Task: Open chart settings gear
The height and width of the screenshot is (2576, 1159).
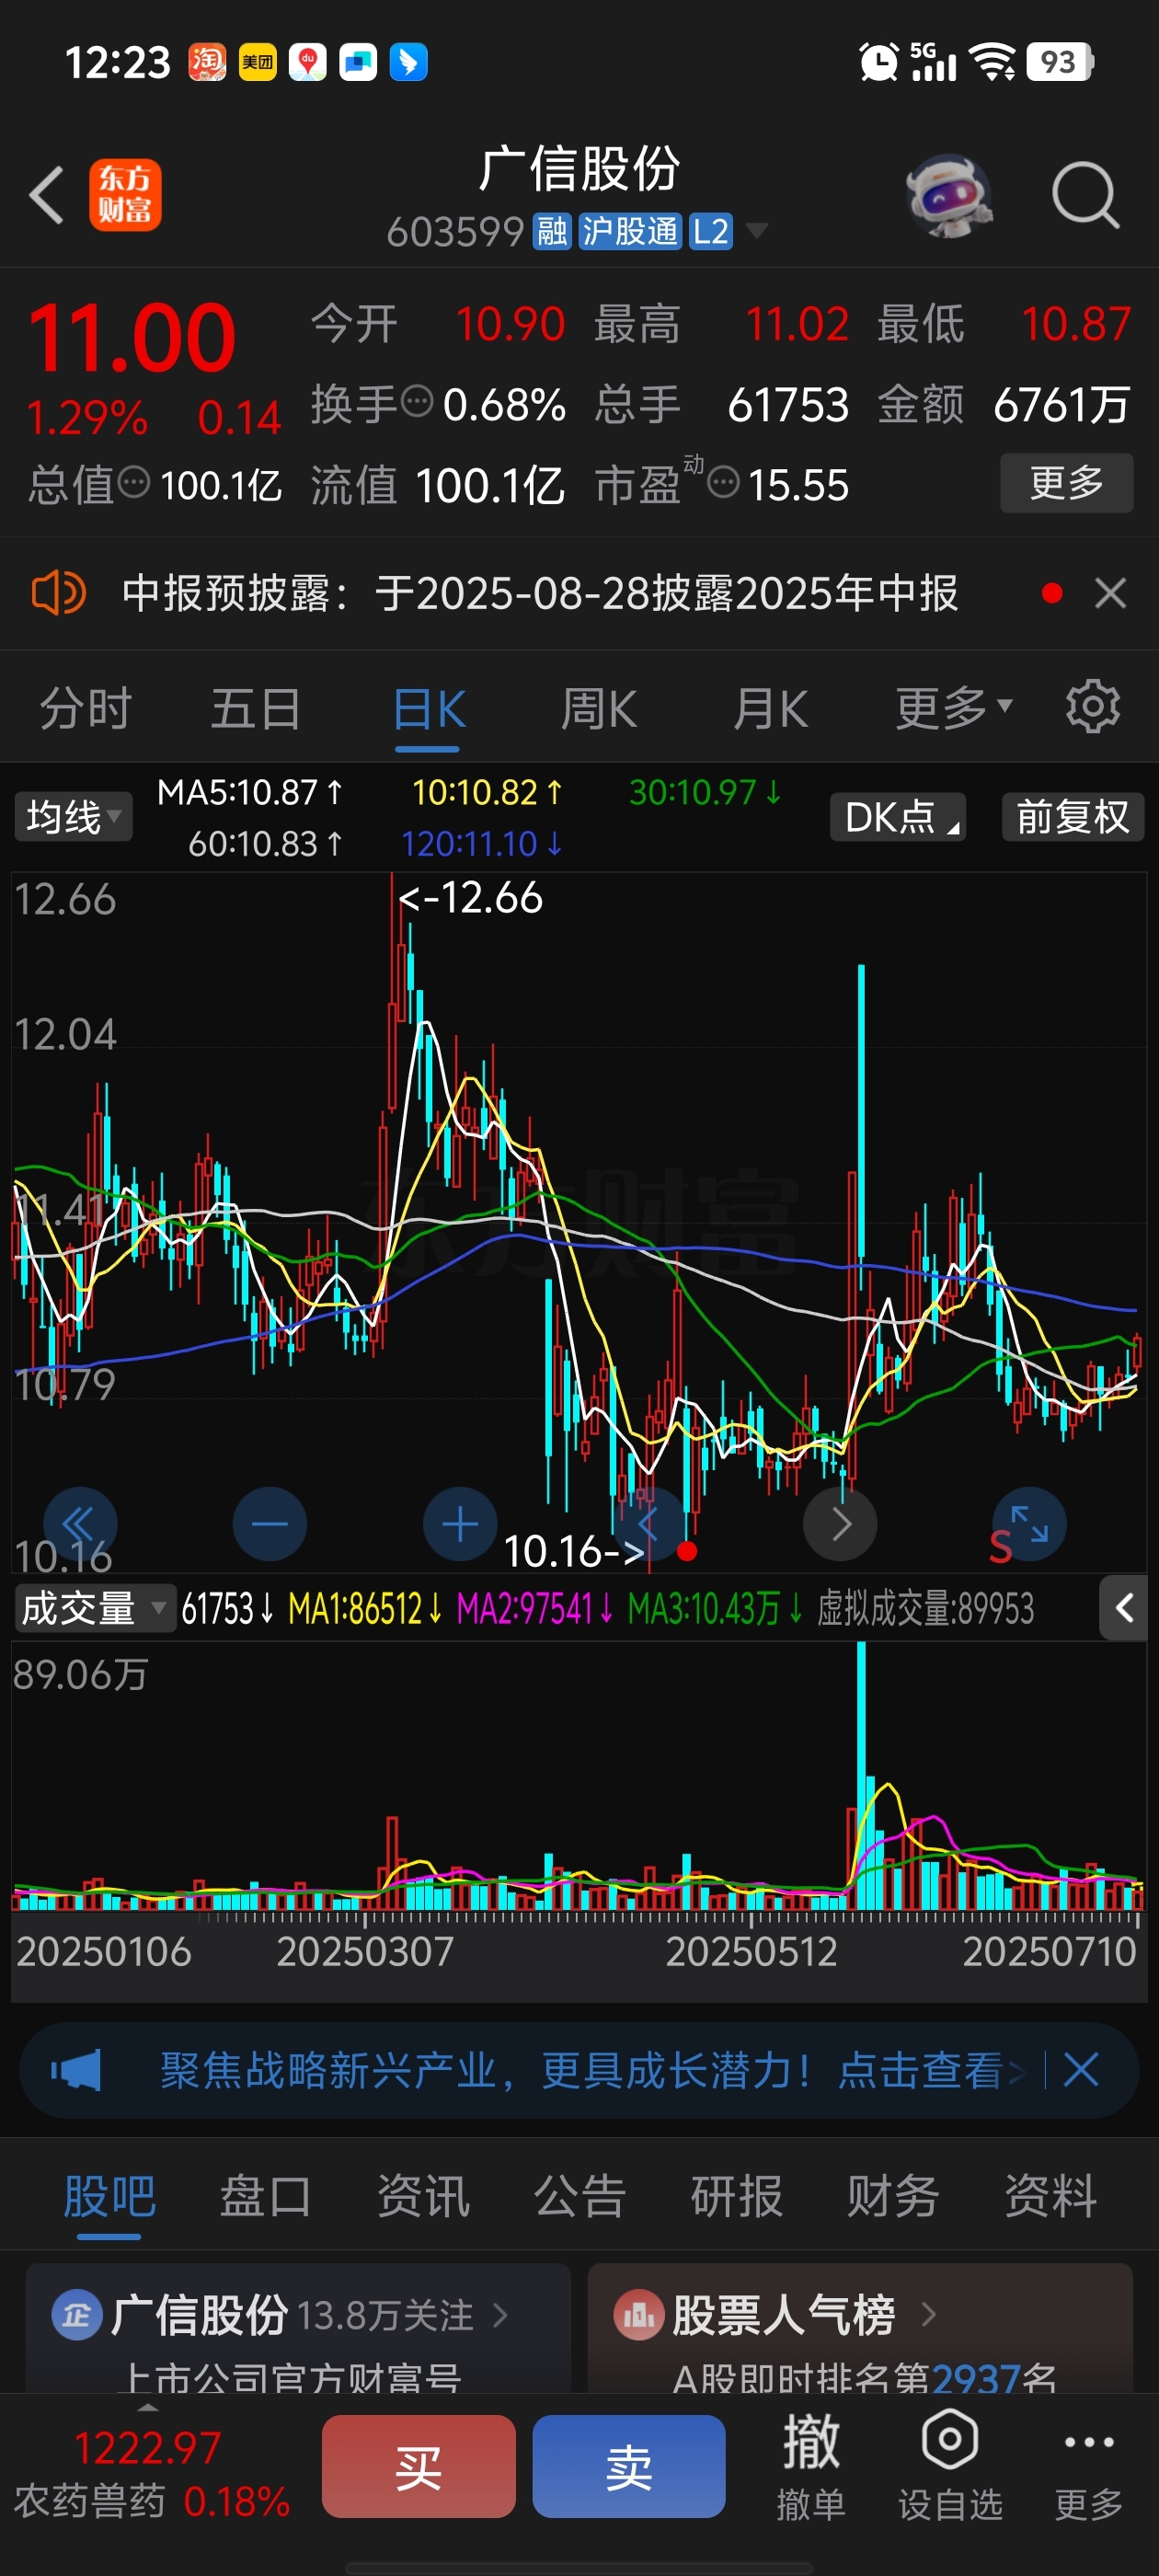Action: (1092, 707)
